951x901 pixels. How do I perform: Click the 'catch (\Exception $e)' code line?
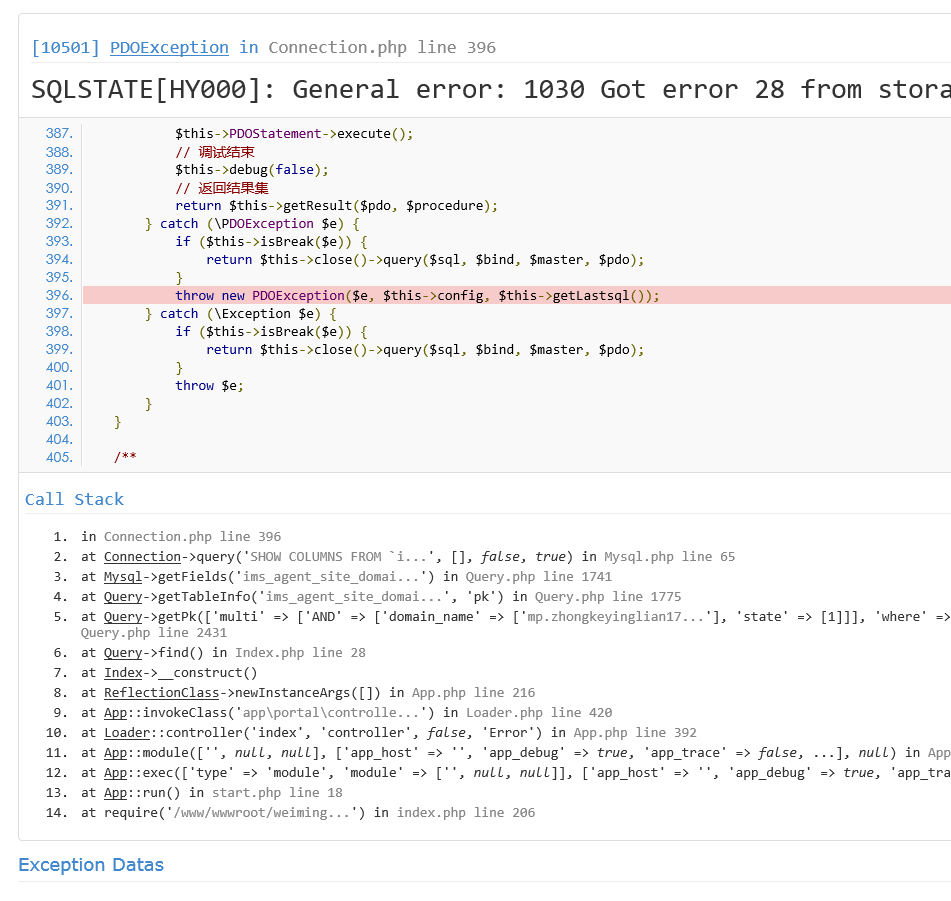(241, 313)
